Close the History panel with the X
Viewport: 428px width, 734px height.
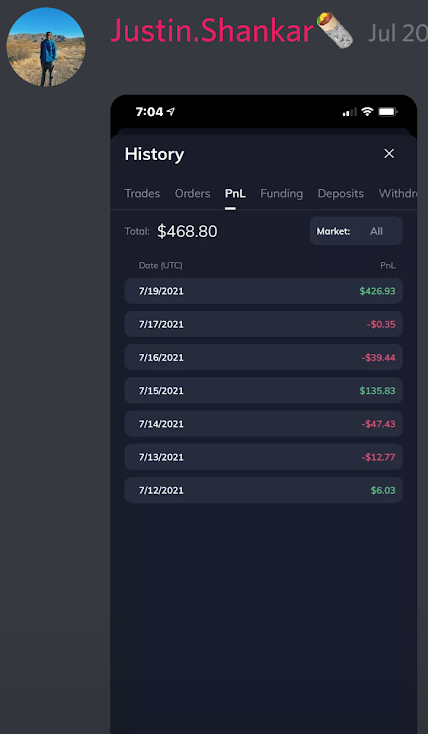point(389,154)
